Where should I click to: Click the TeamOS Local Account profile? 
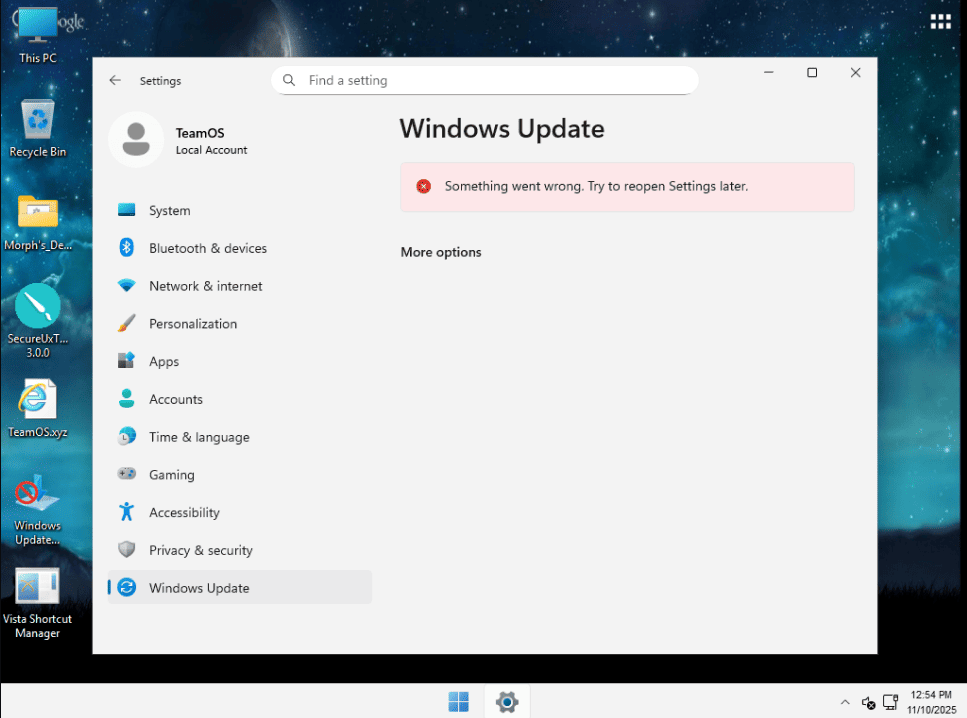coord(180,140)
